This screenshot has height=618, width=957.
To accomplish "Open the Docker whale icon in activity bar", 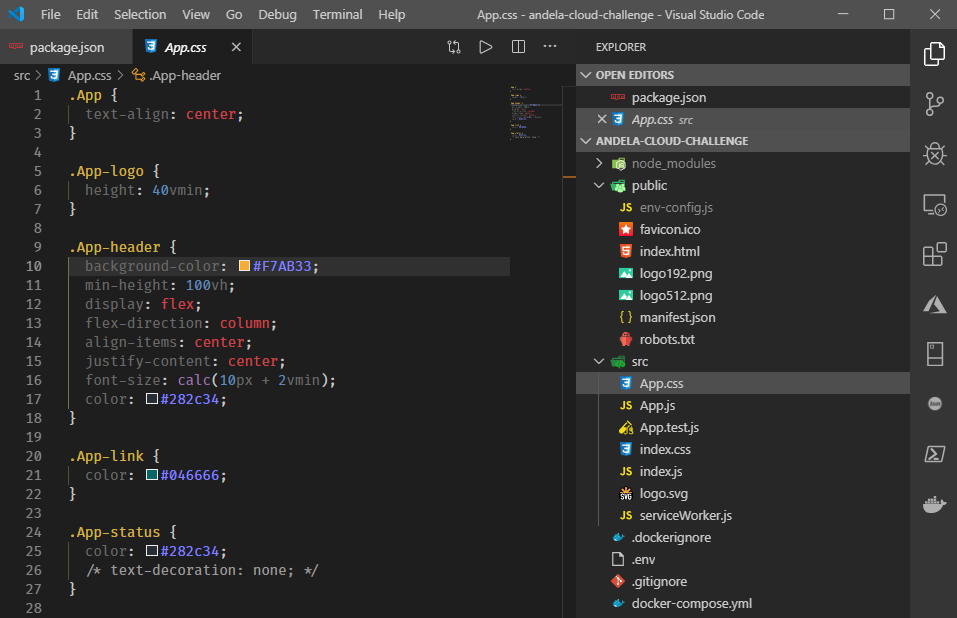I will pos(934,505).
